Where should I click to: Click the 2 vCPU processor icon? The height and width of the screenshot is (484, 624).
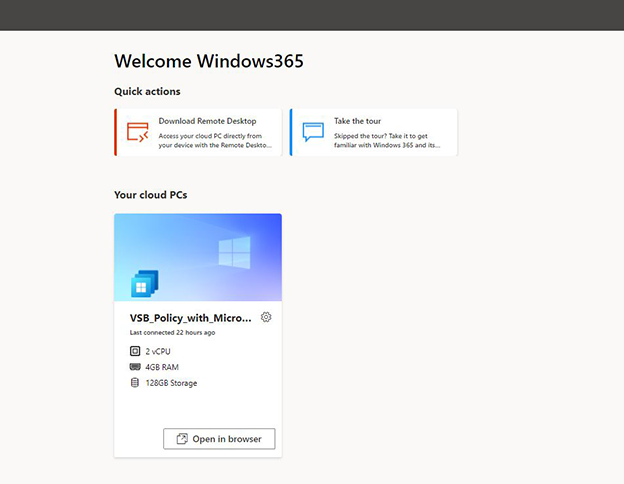click(135, 351)
